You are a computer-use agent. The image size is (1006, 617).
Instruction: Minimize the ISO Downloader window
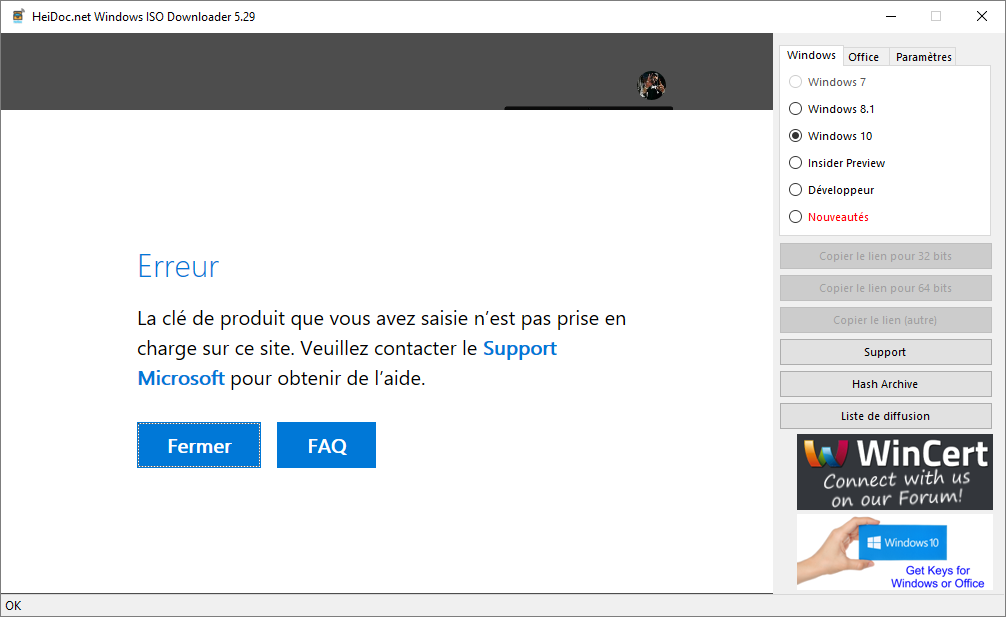[x=891, y=16]
